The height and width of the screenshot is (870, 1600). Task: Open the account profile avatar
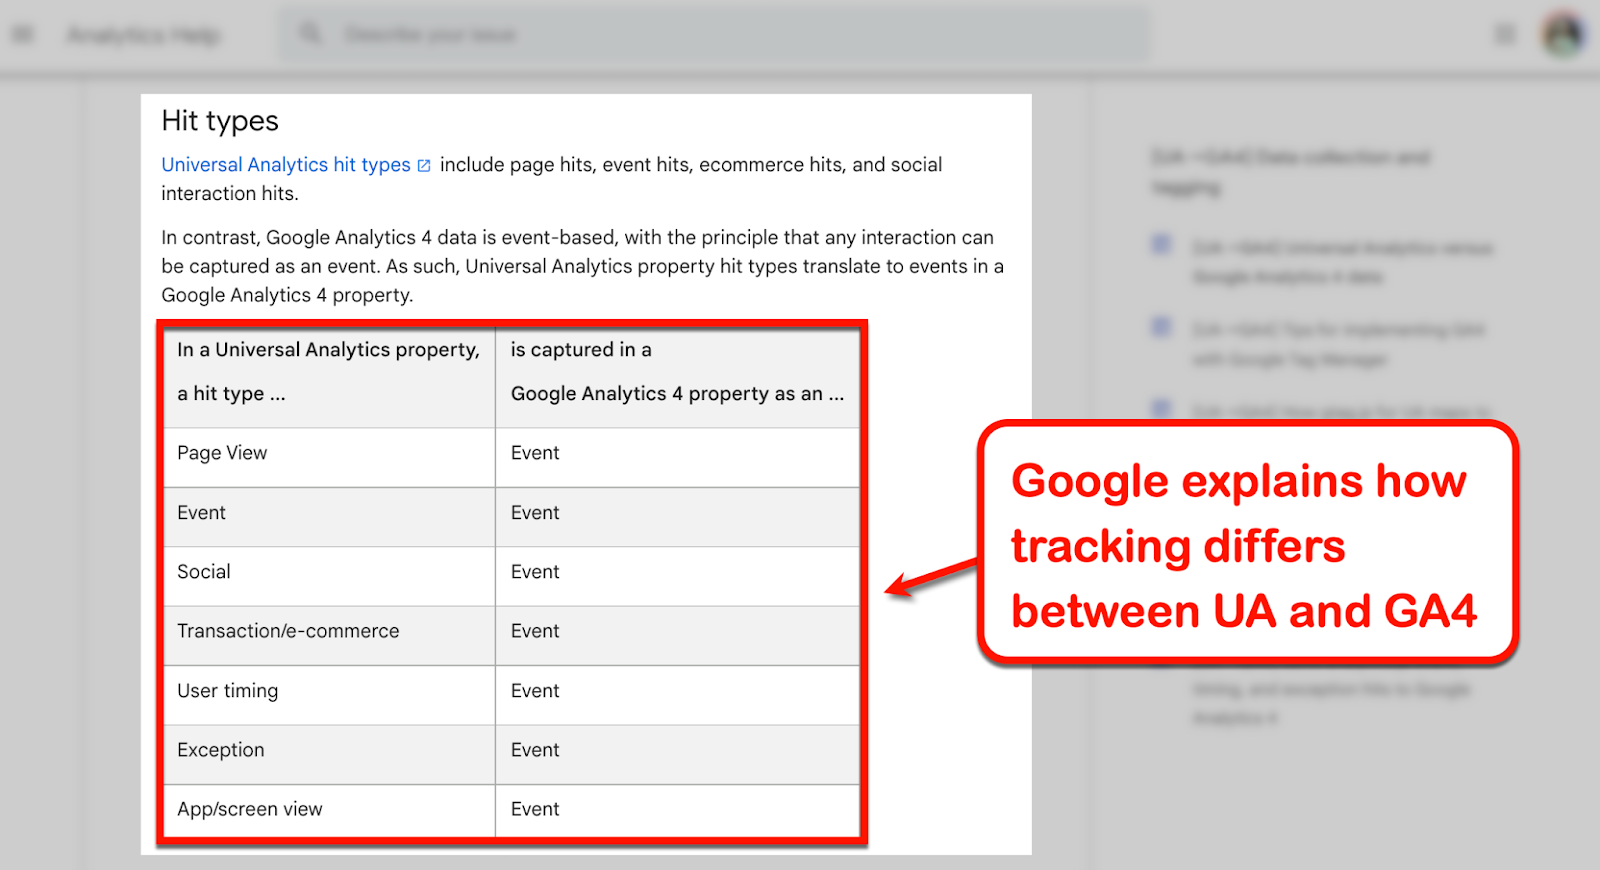tap(1563, 35)
